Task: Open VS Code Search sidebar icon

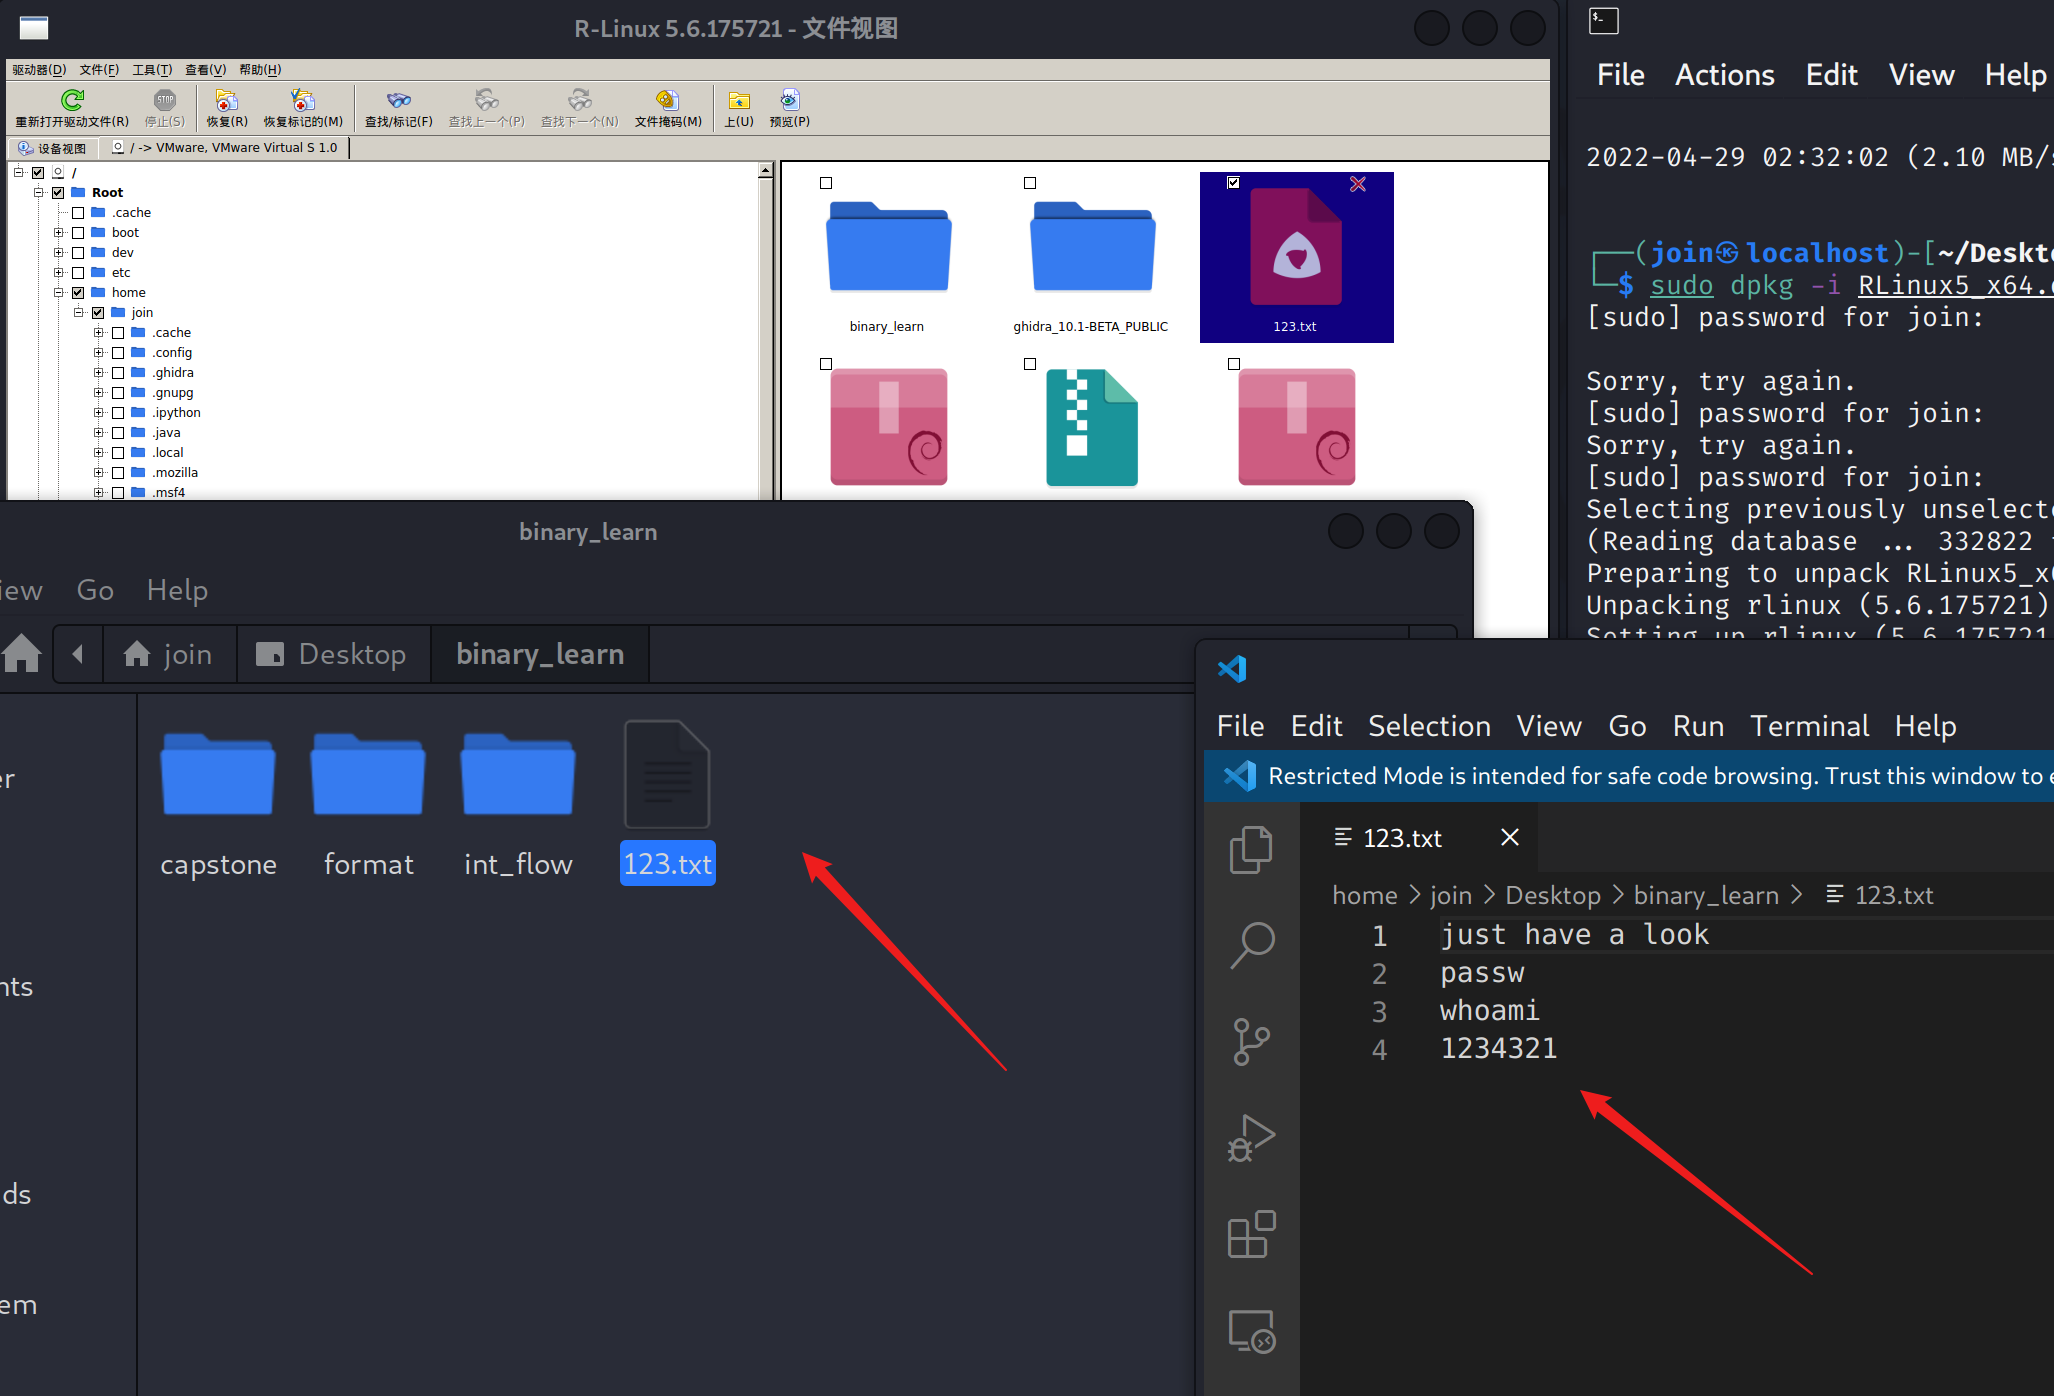Action: point(1251,944)
